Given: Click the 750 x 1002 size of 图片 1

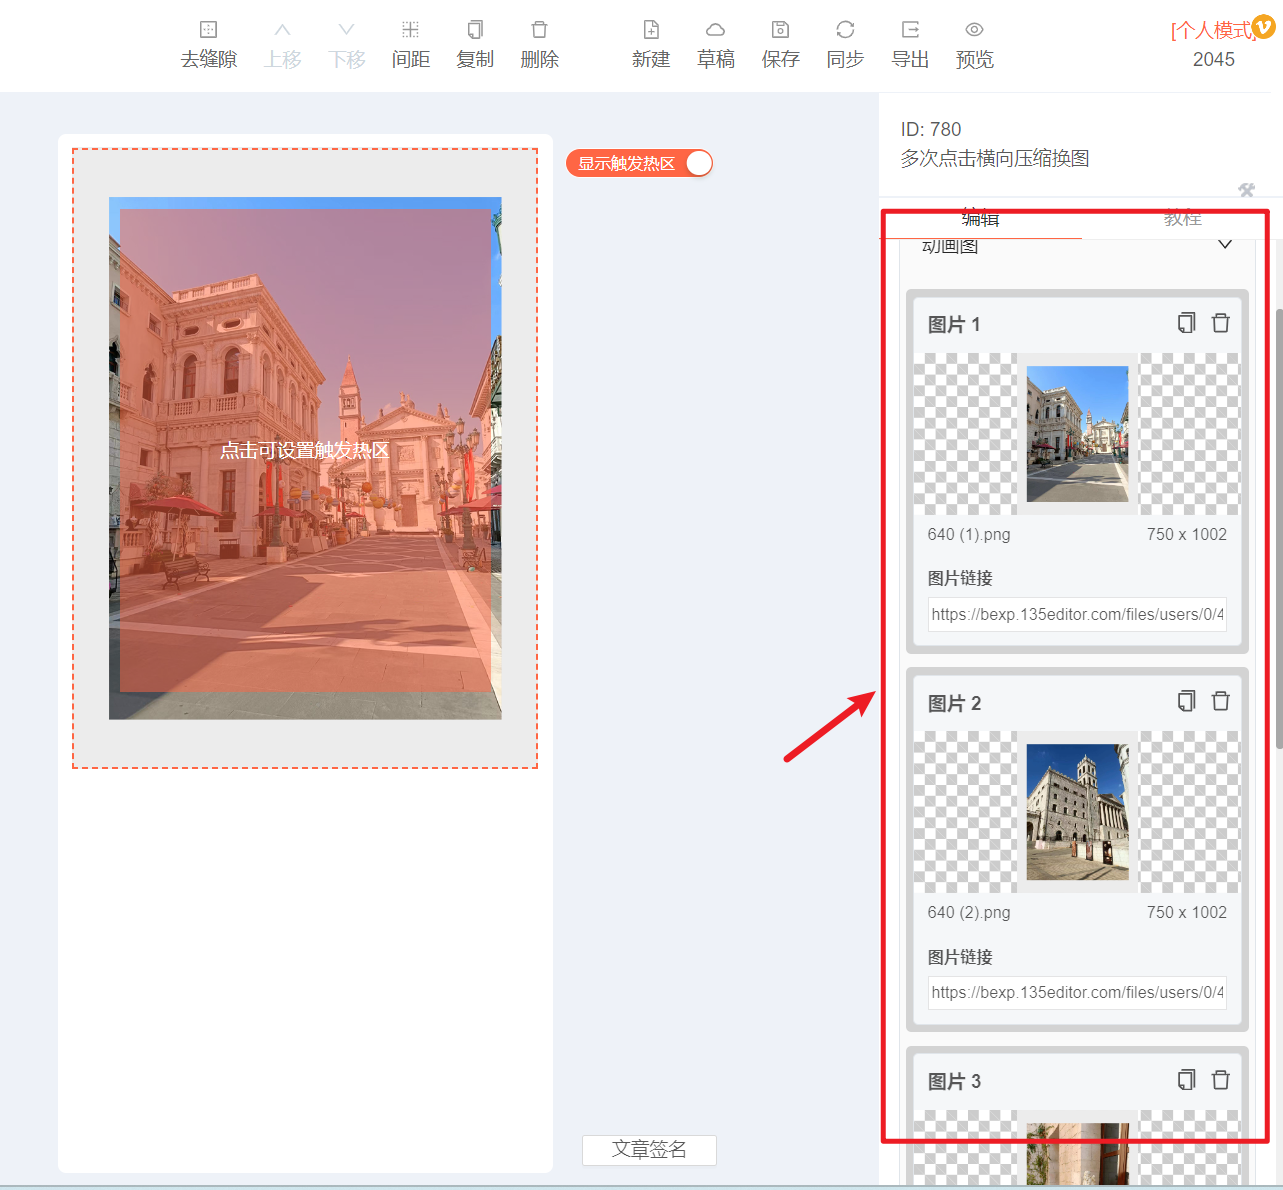Looking at the screenshot, I should [1187, 534].
